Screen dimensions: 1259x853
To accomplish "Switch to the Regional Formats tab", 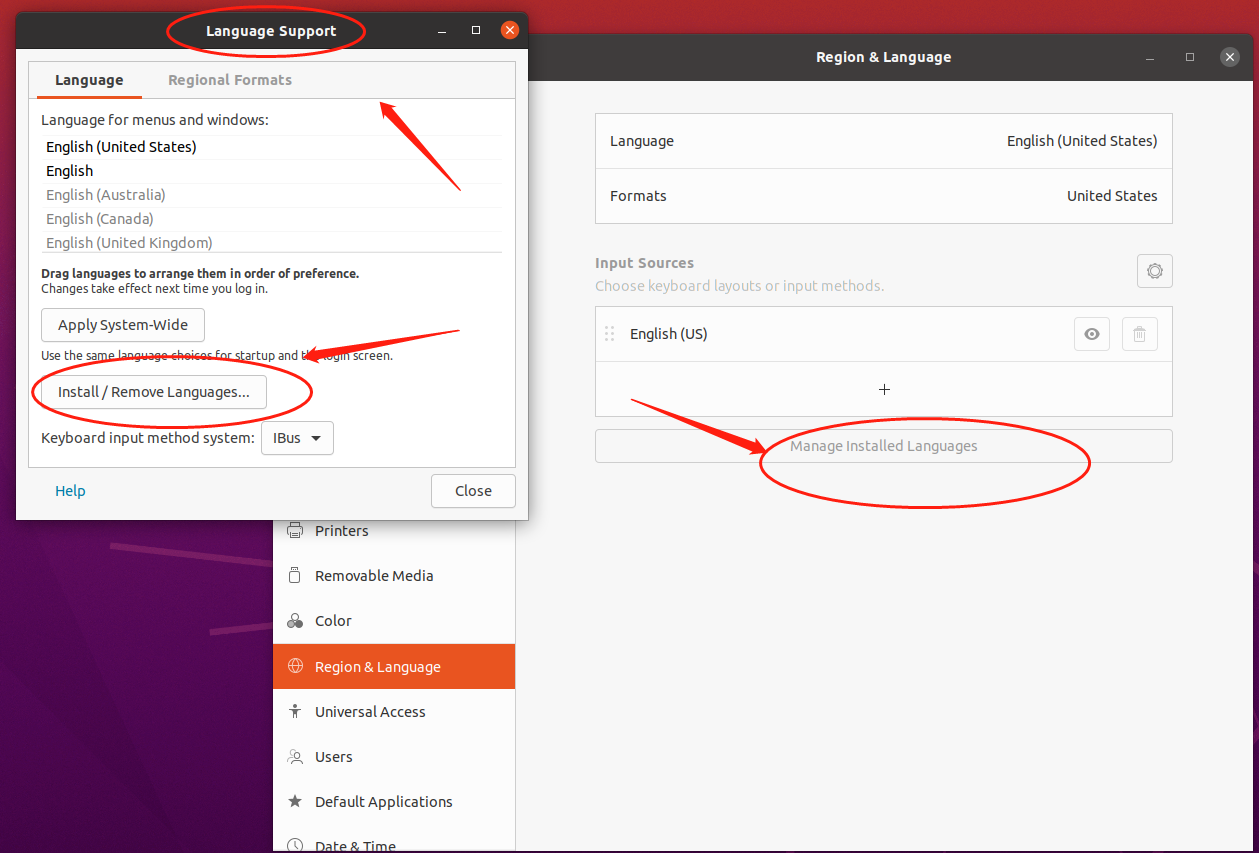I will 229,79.
